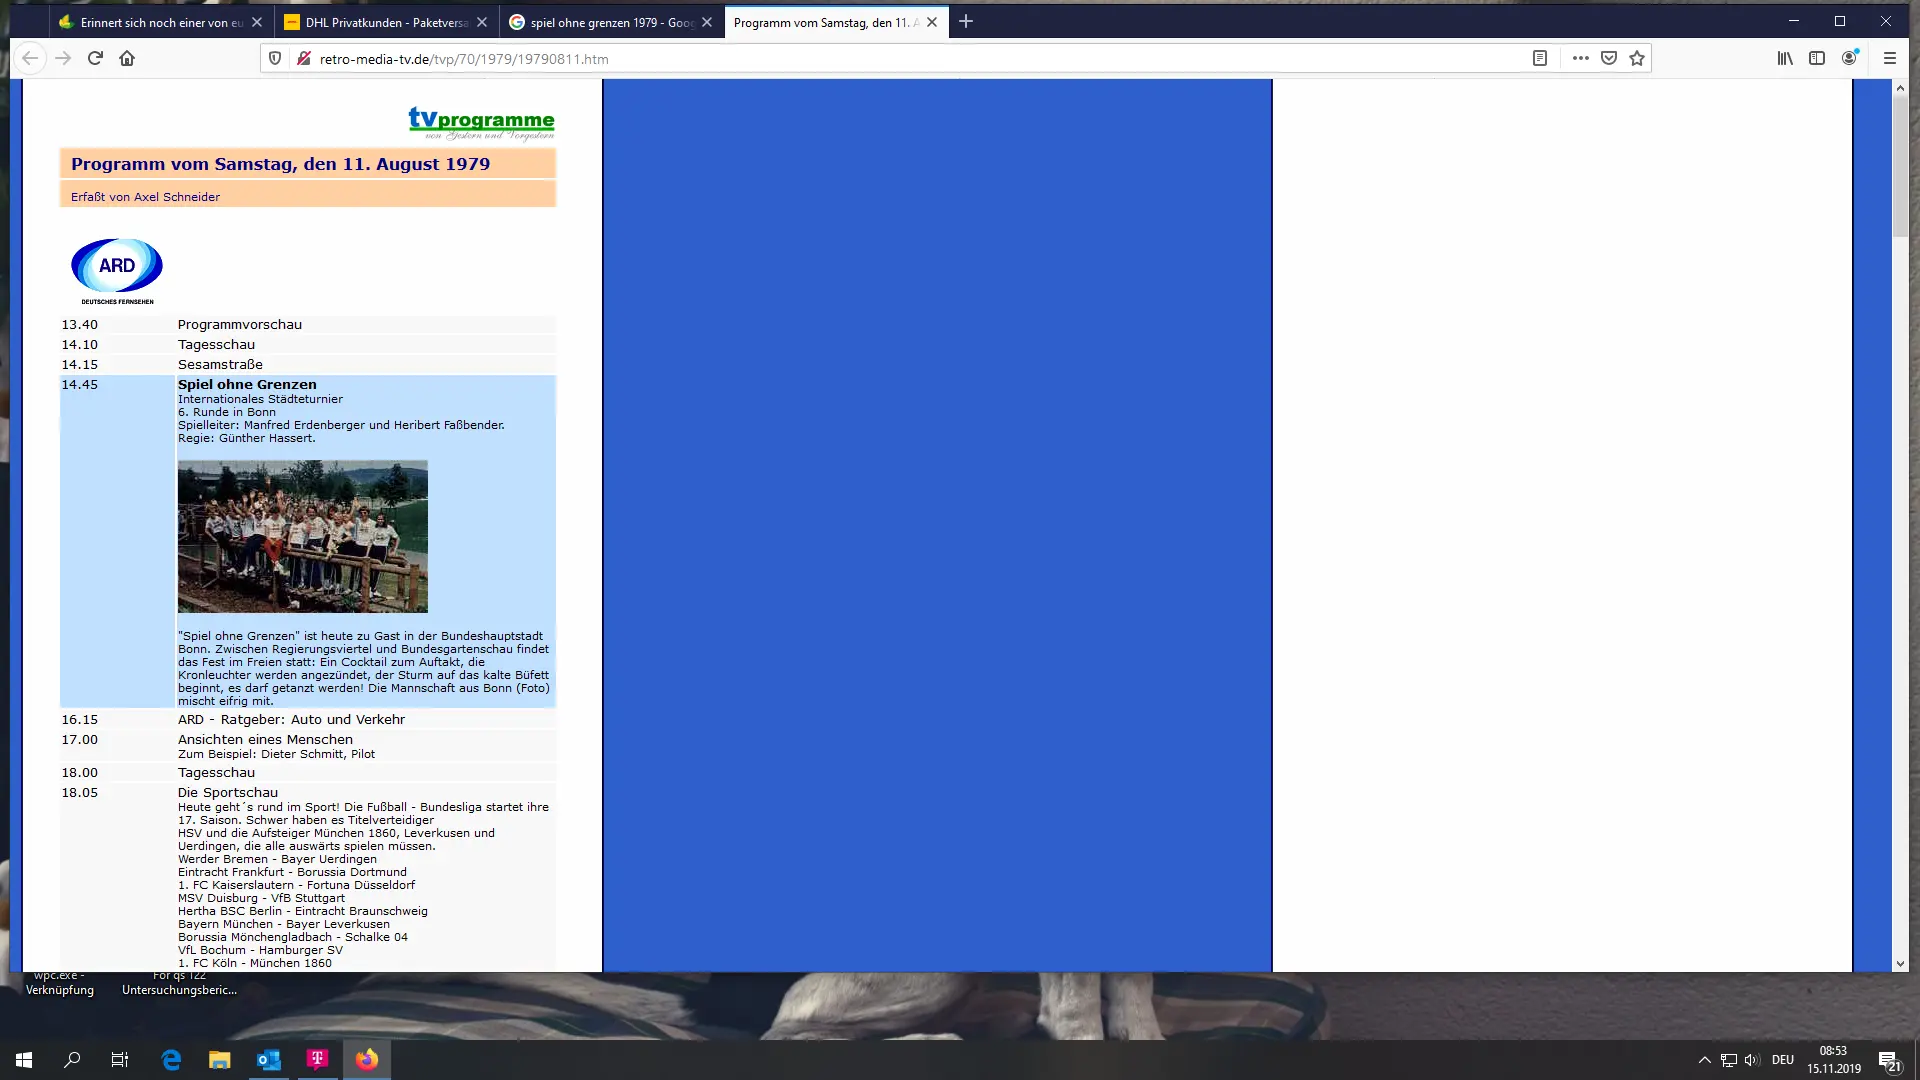
Task: Switch to DHL Privatkunden tab
Action: (x=385, y=22)
